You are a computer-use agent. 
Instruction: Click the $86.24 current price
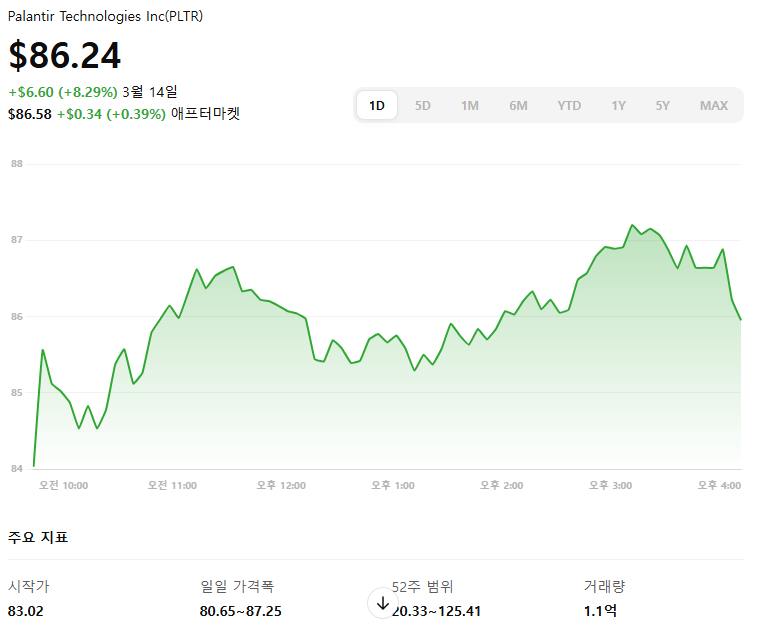pyautogui.click(x=65, y=55)
